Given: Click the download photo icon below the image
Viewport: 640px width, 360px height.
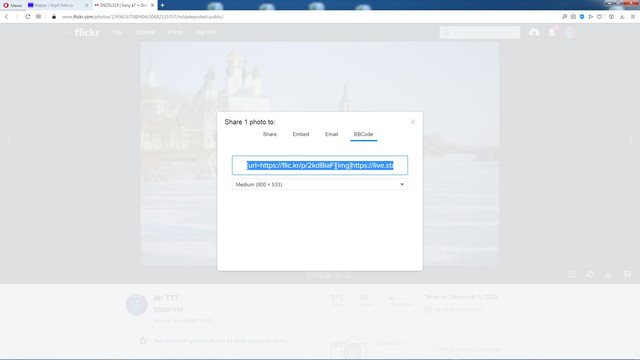Looking at the screenshot, I should [x=608, y=275].
